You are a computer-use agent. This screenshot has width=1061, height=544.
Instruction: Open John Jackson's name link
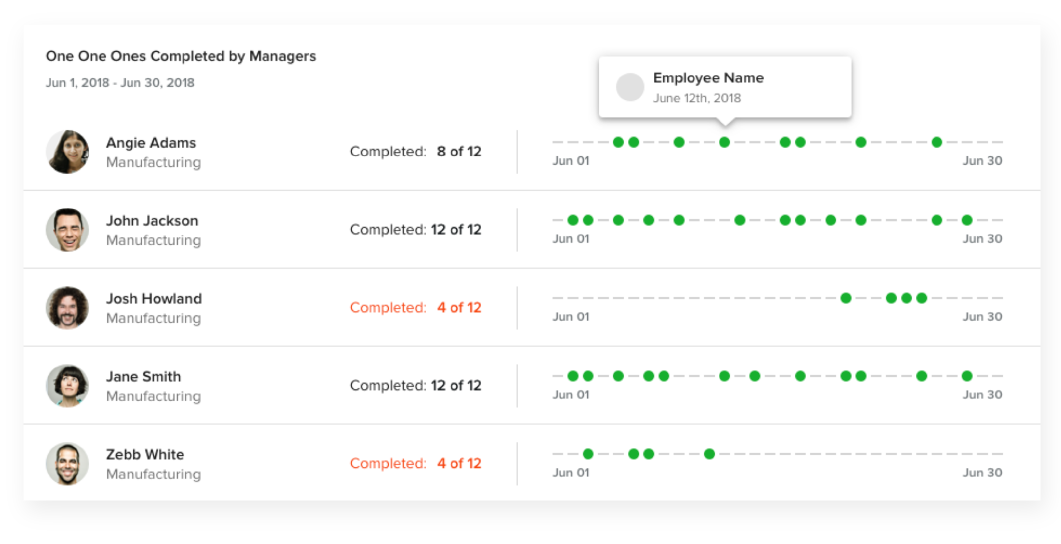152,221
